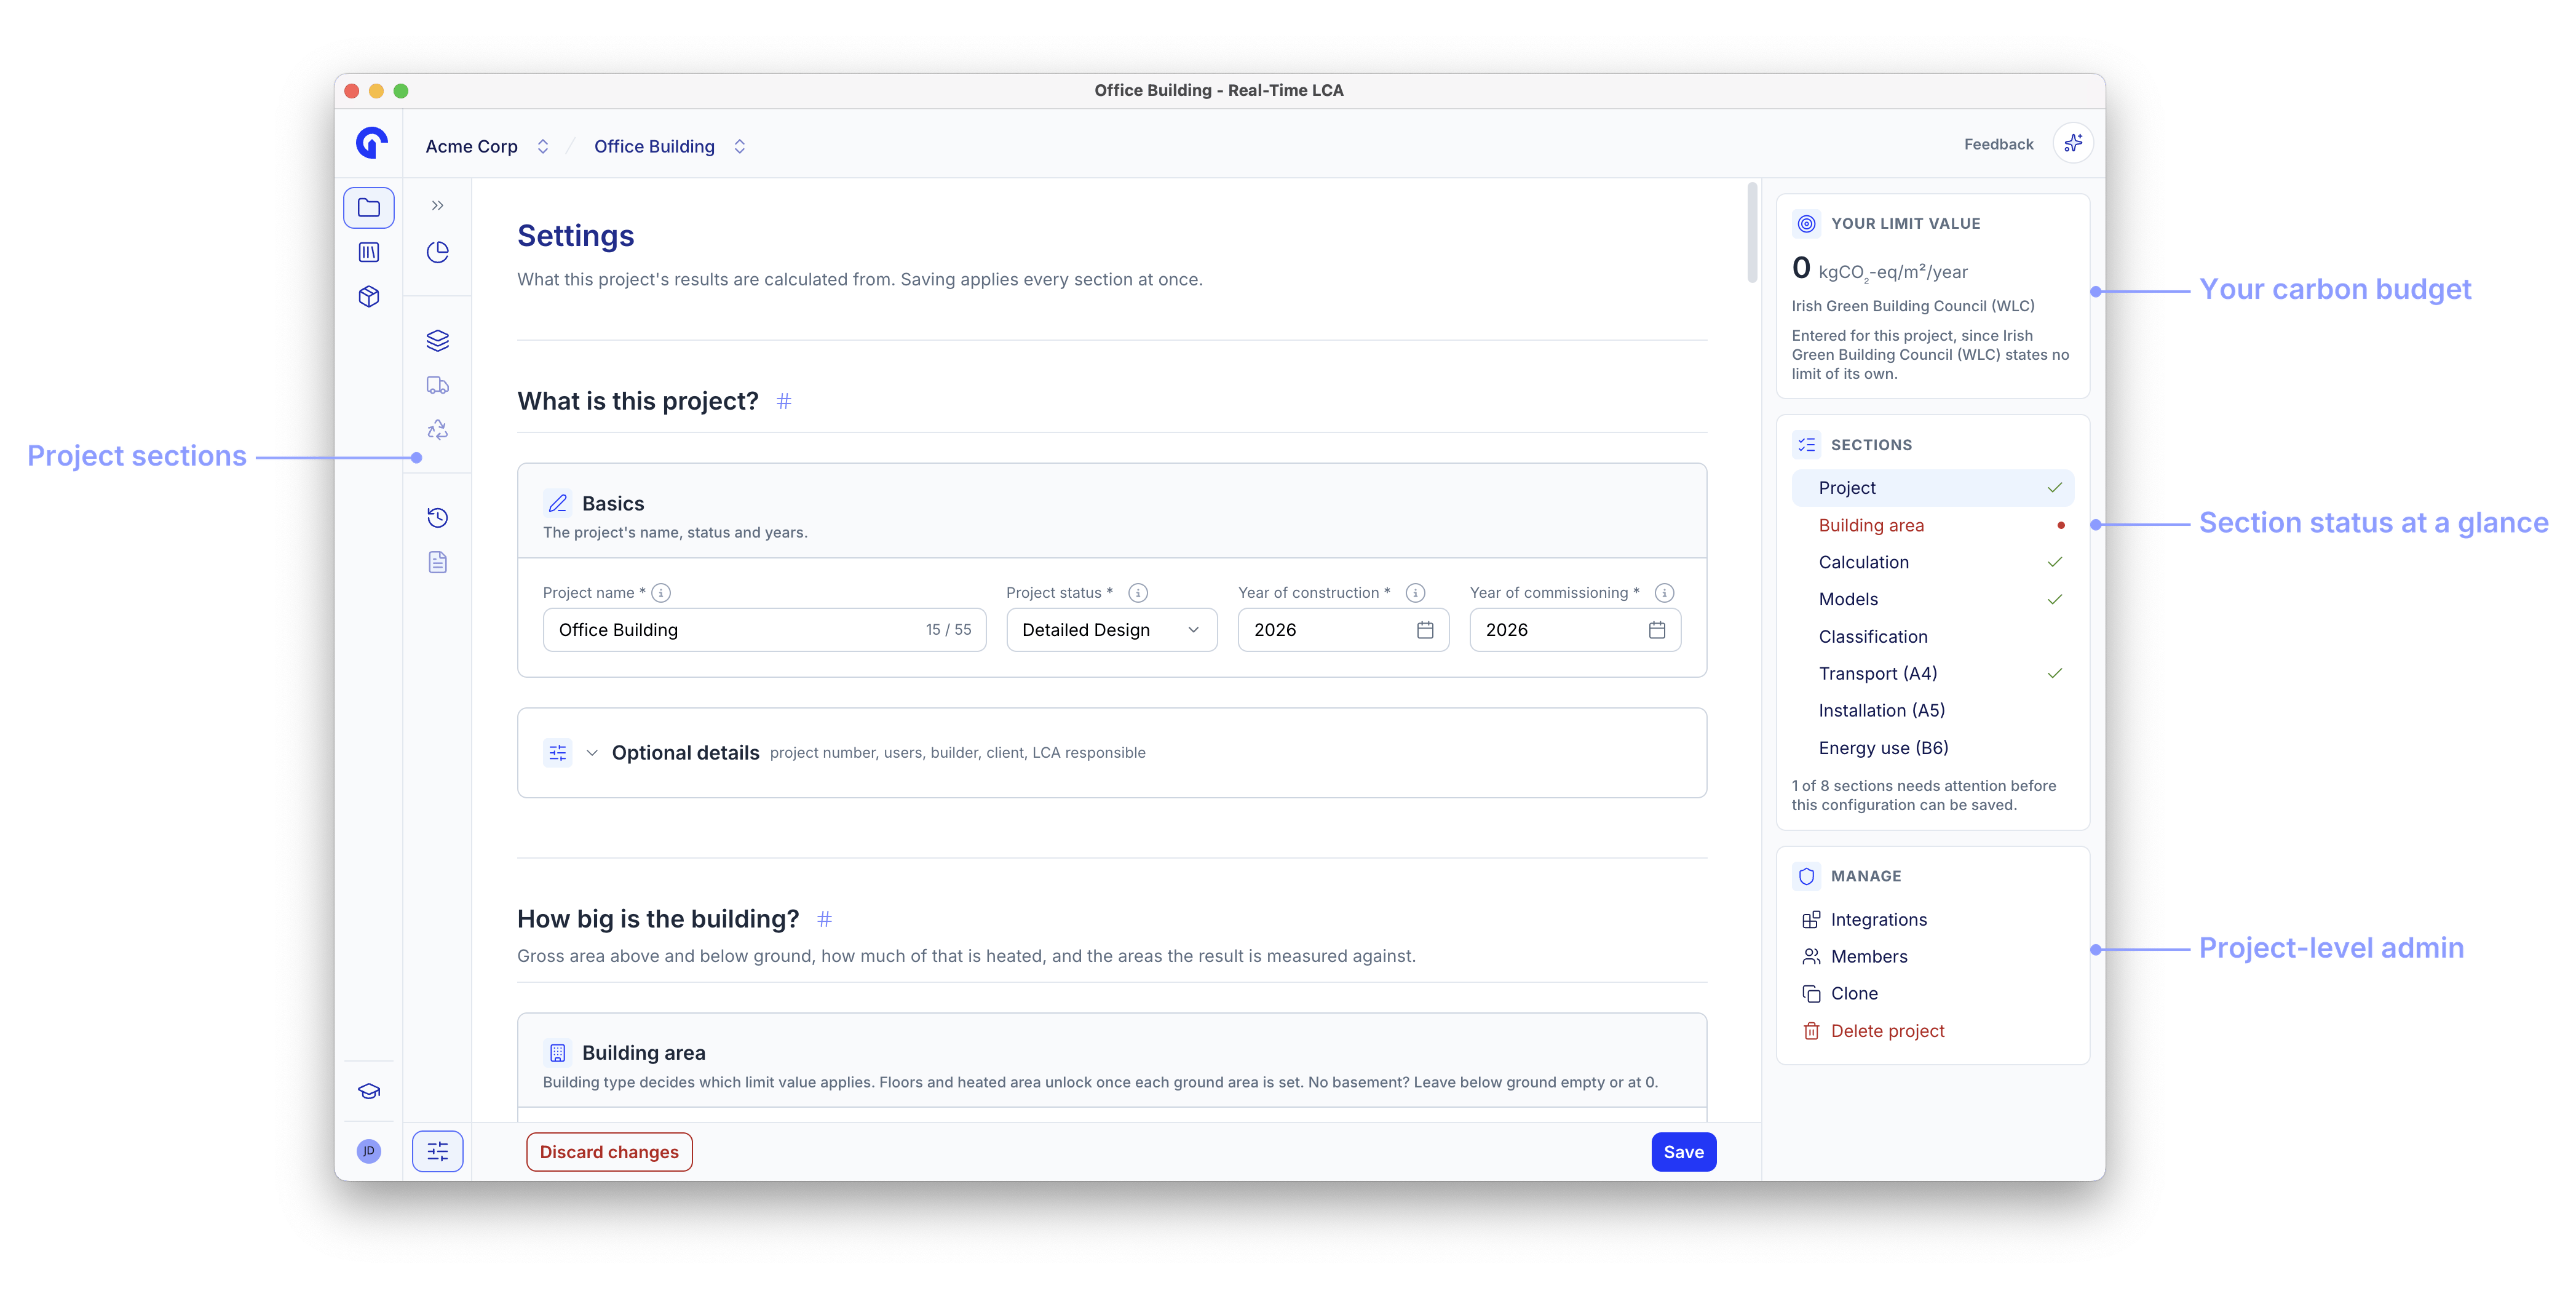Click Discard changes button
The image size is (2576, 1299).
[609, 1151]
